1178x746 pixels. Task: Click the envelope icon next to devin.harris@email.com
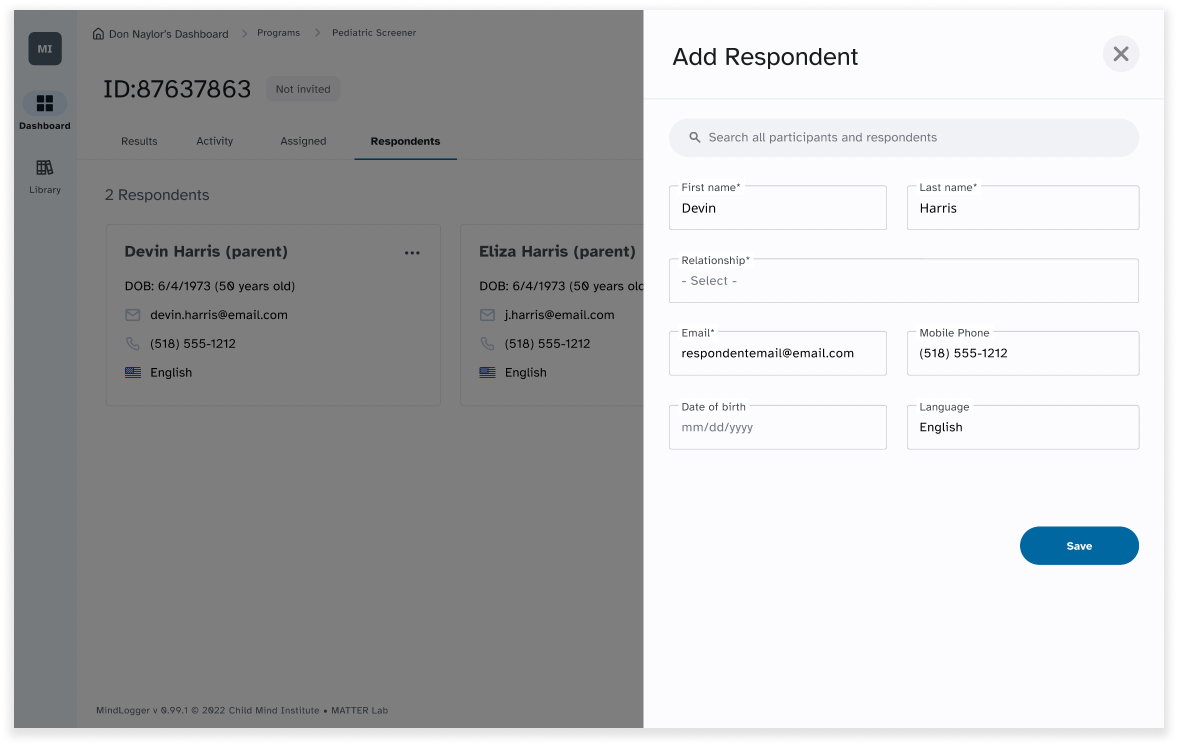(133, 316)
